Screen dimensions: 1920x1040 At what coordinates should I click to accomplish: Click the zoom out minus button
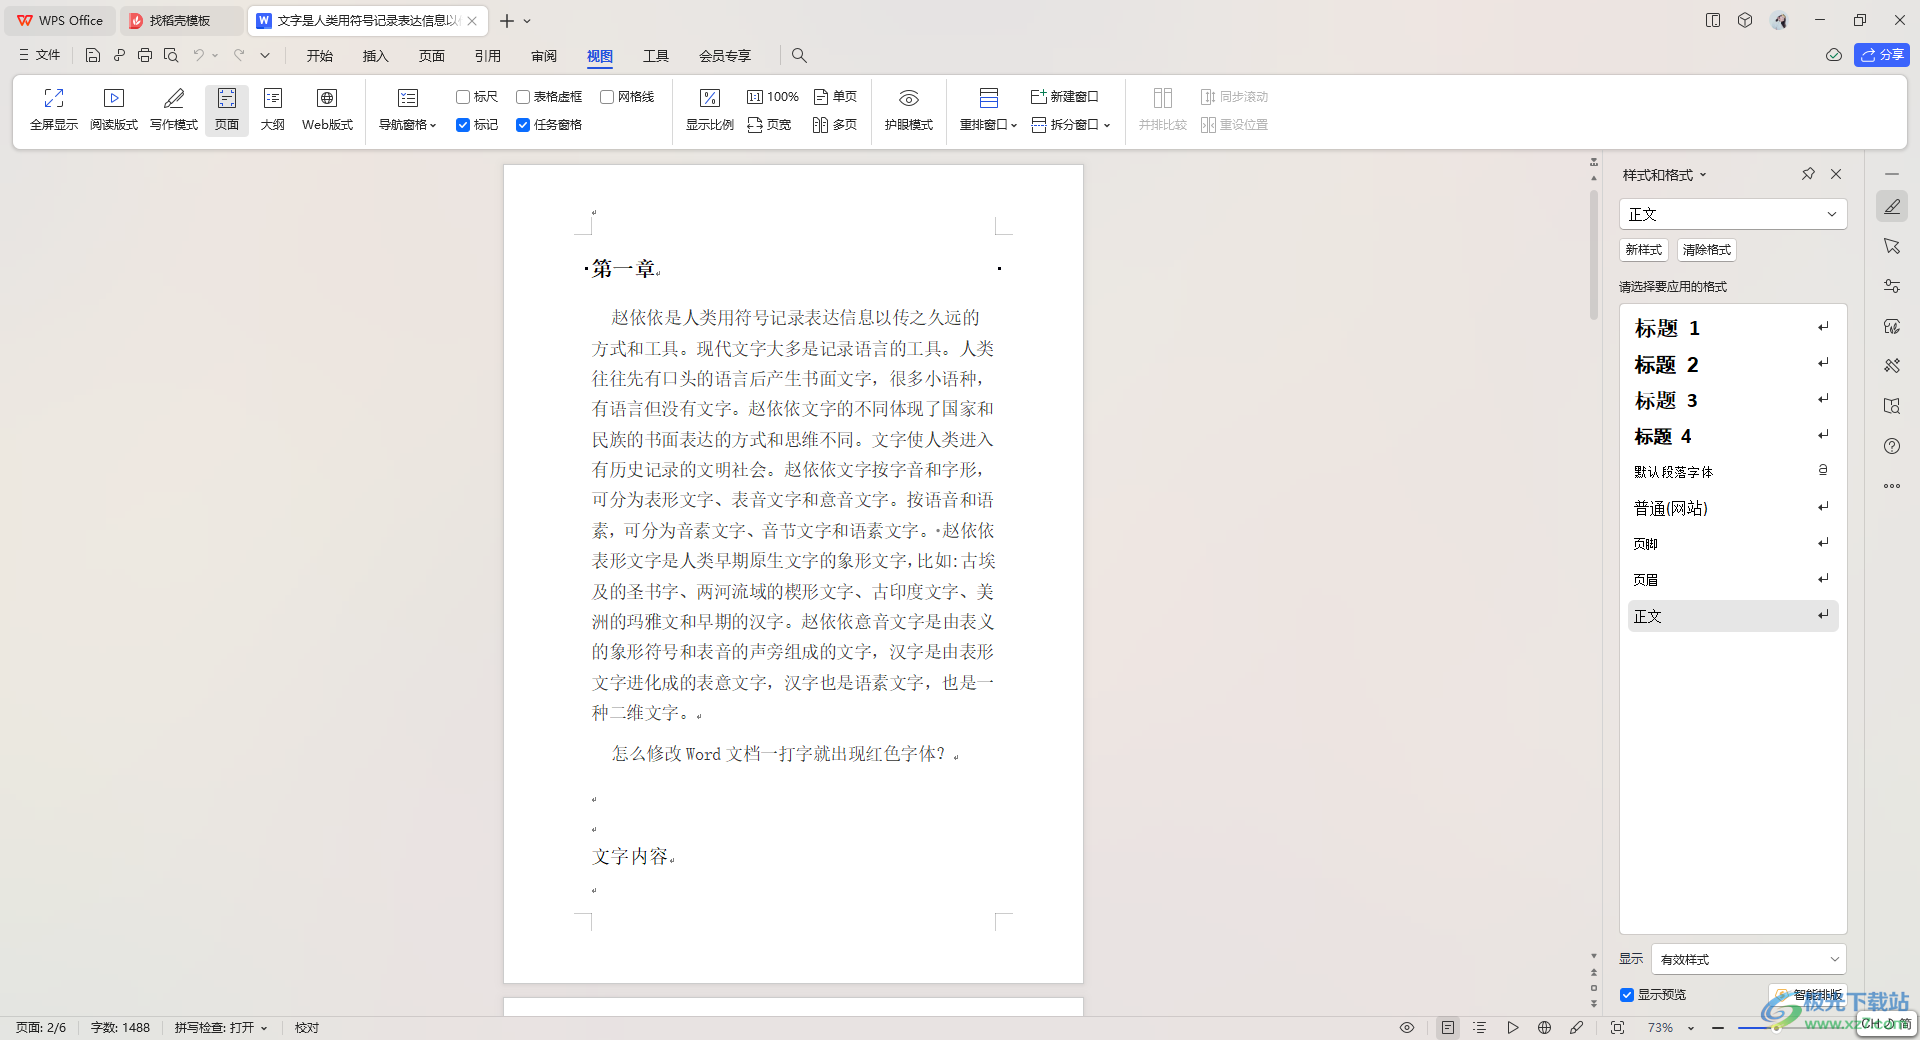point(1717,1027)
